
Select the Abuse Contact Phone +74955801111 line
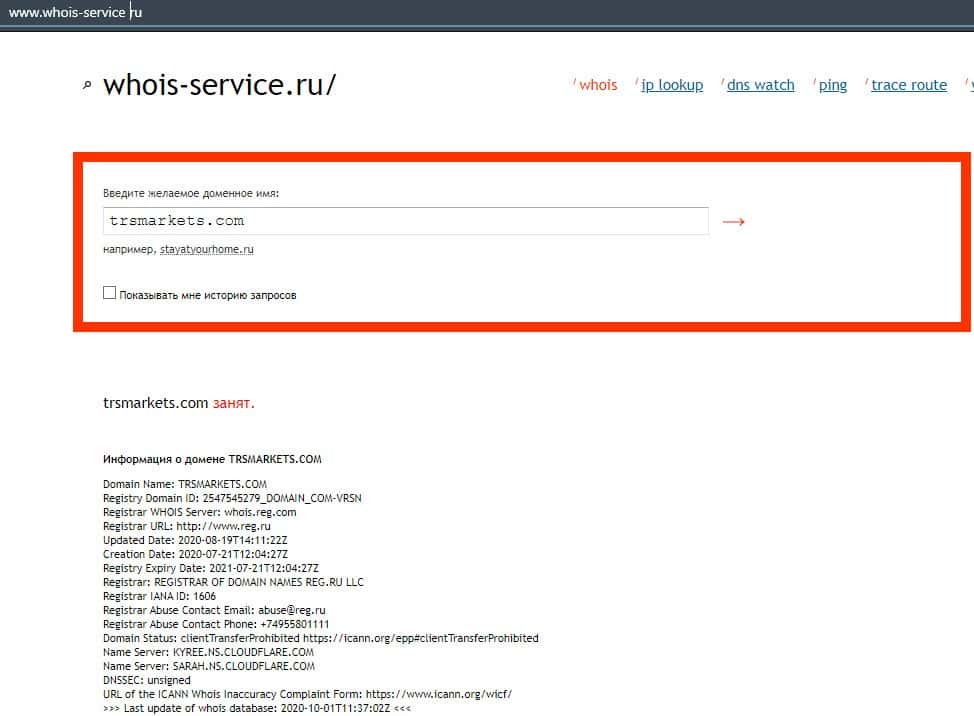pyautogui.click(x=216, y=624)
